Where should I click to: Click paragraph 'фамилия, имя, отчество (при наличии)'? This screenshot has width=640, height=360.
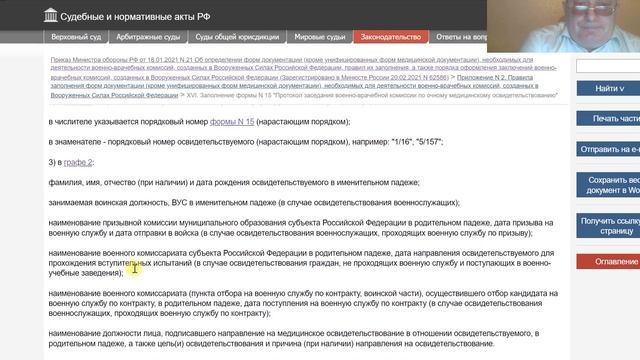234,182
